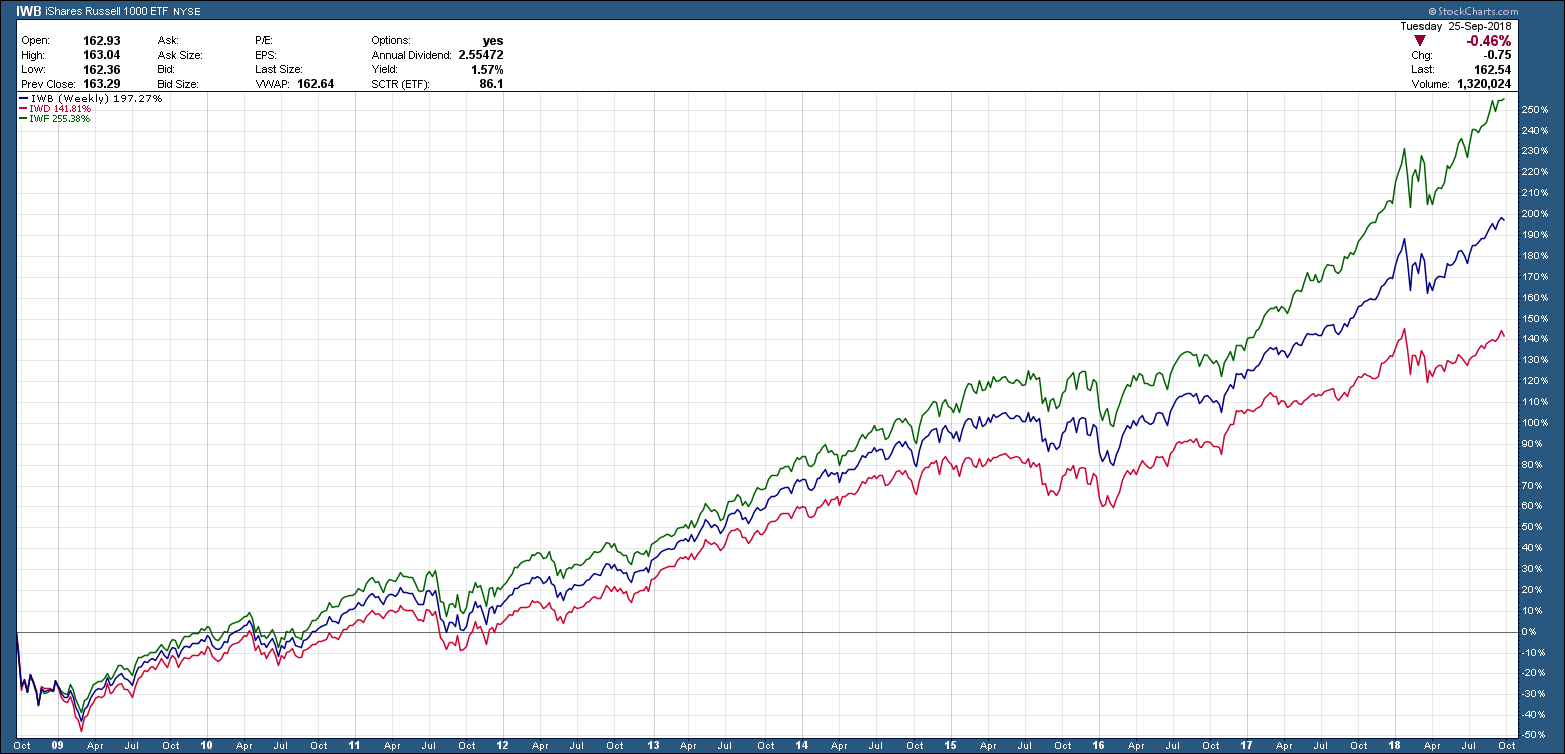The height and width of the screenshot is (754, 1565).
Task: Click the EPS label
Action: coord(267,55)
